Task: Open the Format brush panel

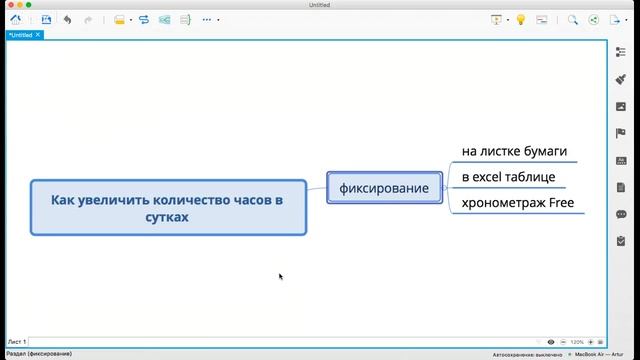Action: 621,79
